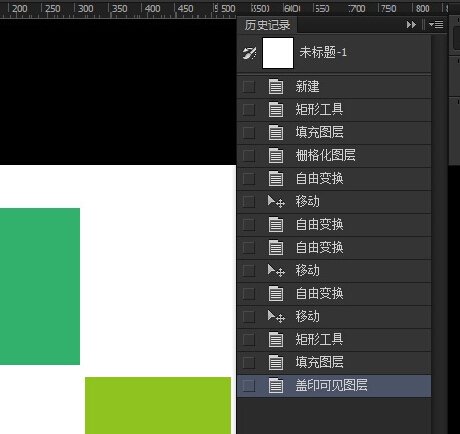Image resolution: width=460 pixels, height=434 pixels.
Task: Click the move icon of the last 移动 state
Action: 276,316
